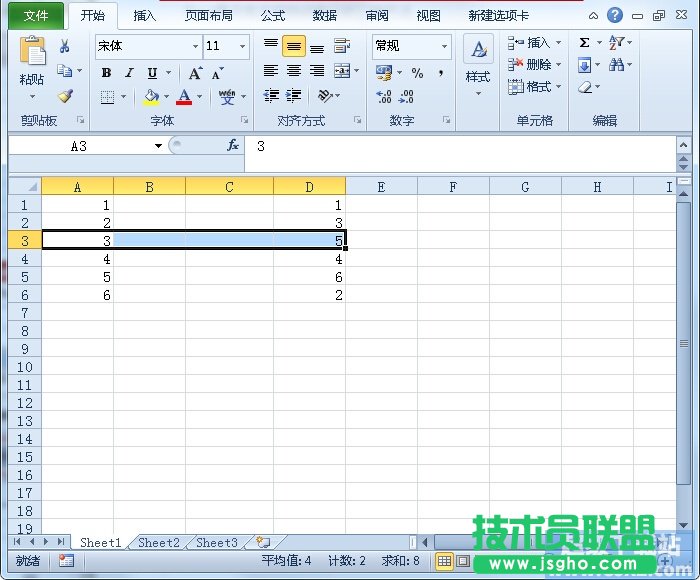
Task: Expand fill color dropdown arrow
Action: (167, 97)
